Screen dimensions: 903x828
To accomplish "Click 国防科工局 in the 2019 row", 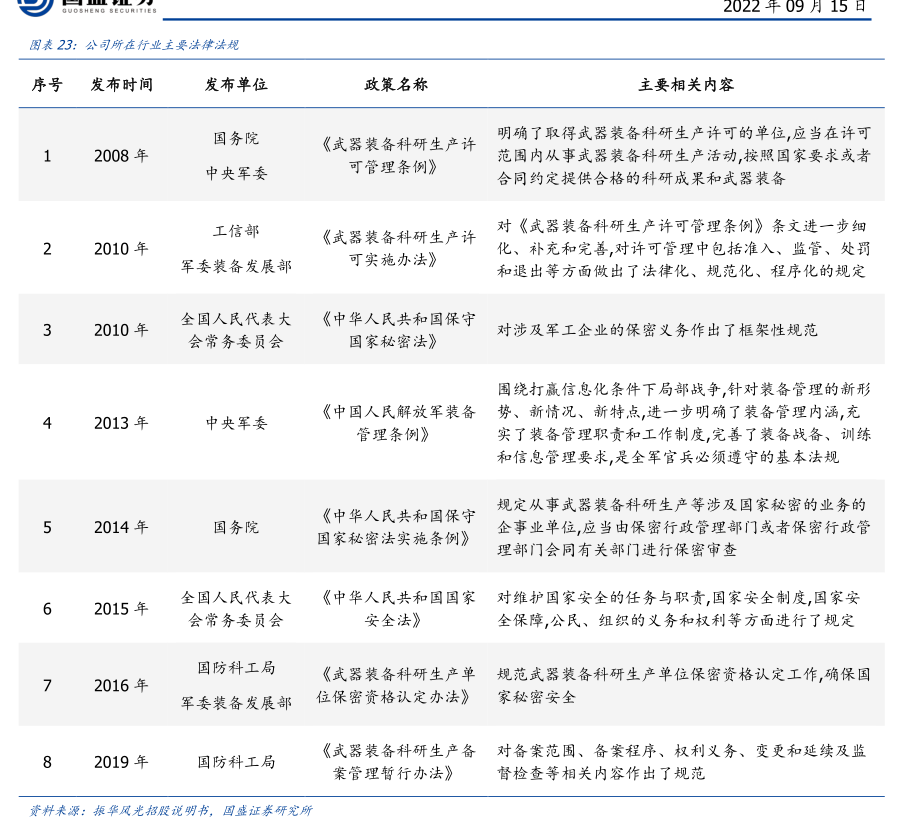I will (236, 762).
